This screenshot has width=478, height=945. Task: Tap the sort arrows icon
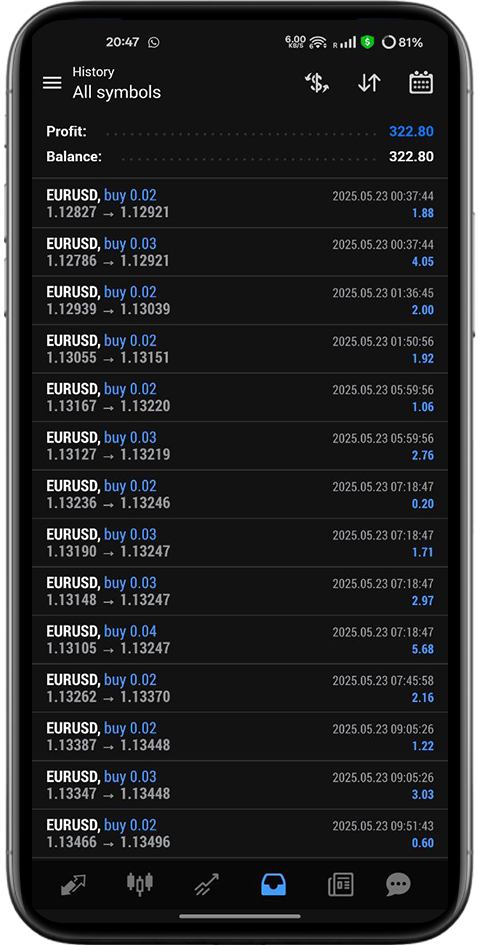point(369,83)
